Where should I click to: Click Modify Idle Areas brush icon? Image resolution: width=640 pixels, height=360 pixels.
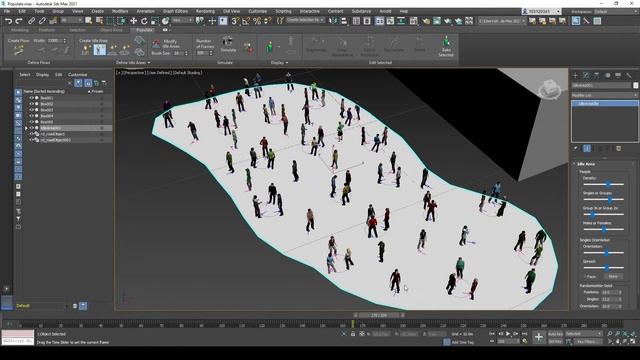tap(156, 44)
